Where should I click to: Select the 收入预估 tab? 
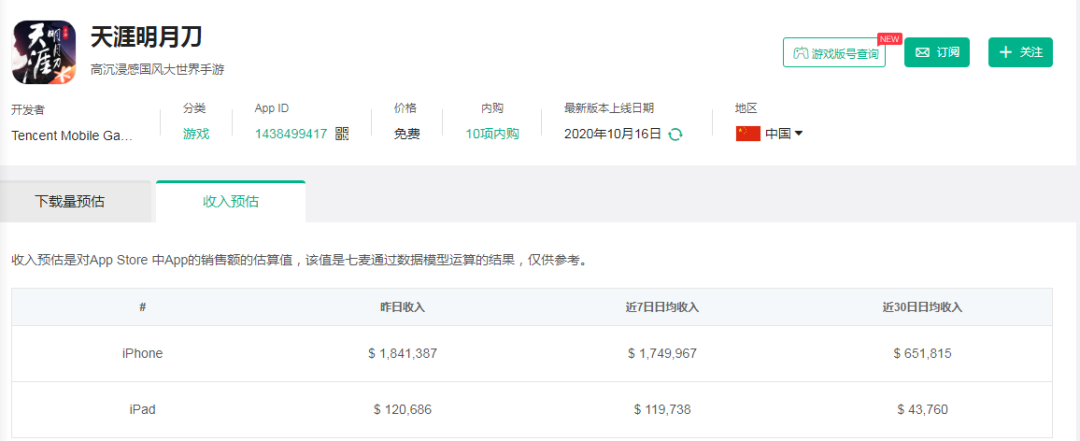(x=231, y=201)
